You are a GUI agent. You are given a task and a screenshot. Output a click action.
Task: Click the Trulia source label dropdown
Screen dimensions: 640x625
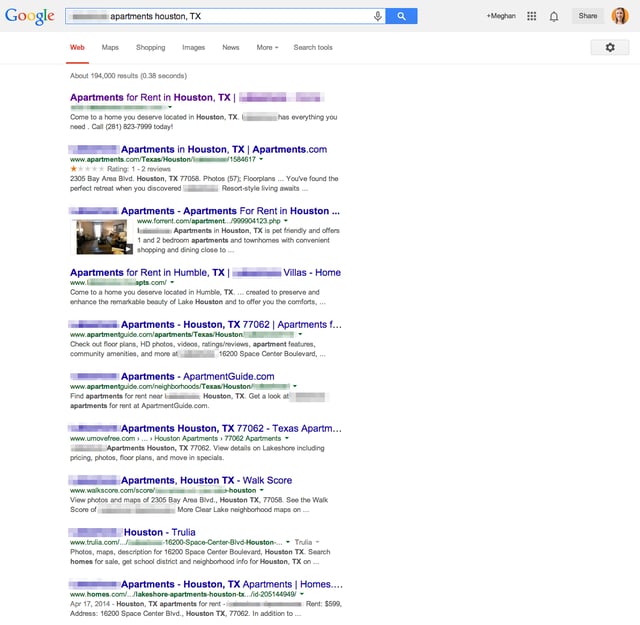point(307,542)
